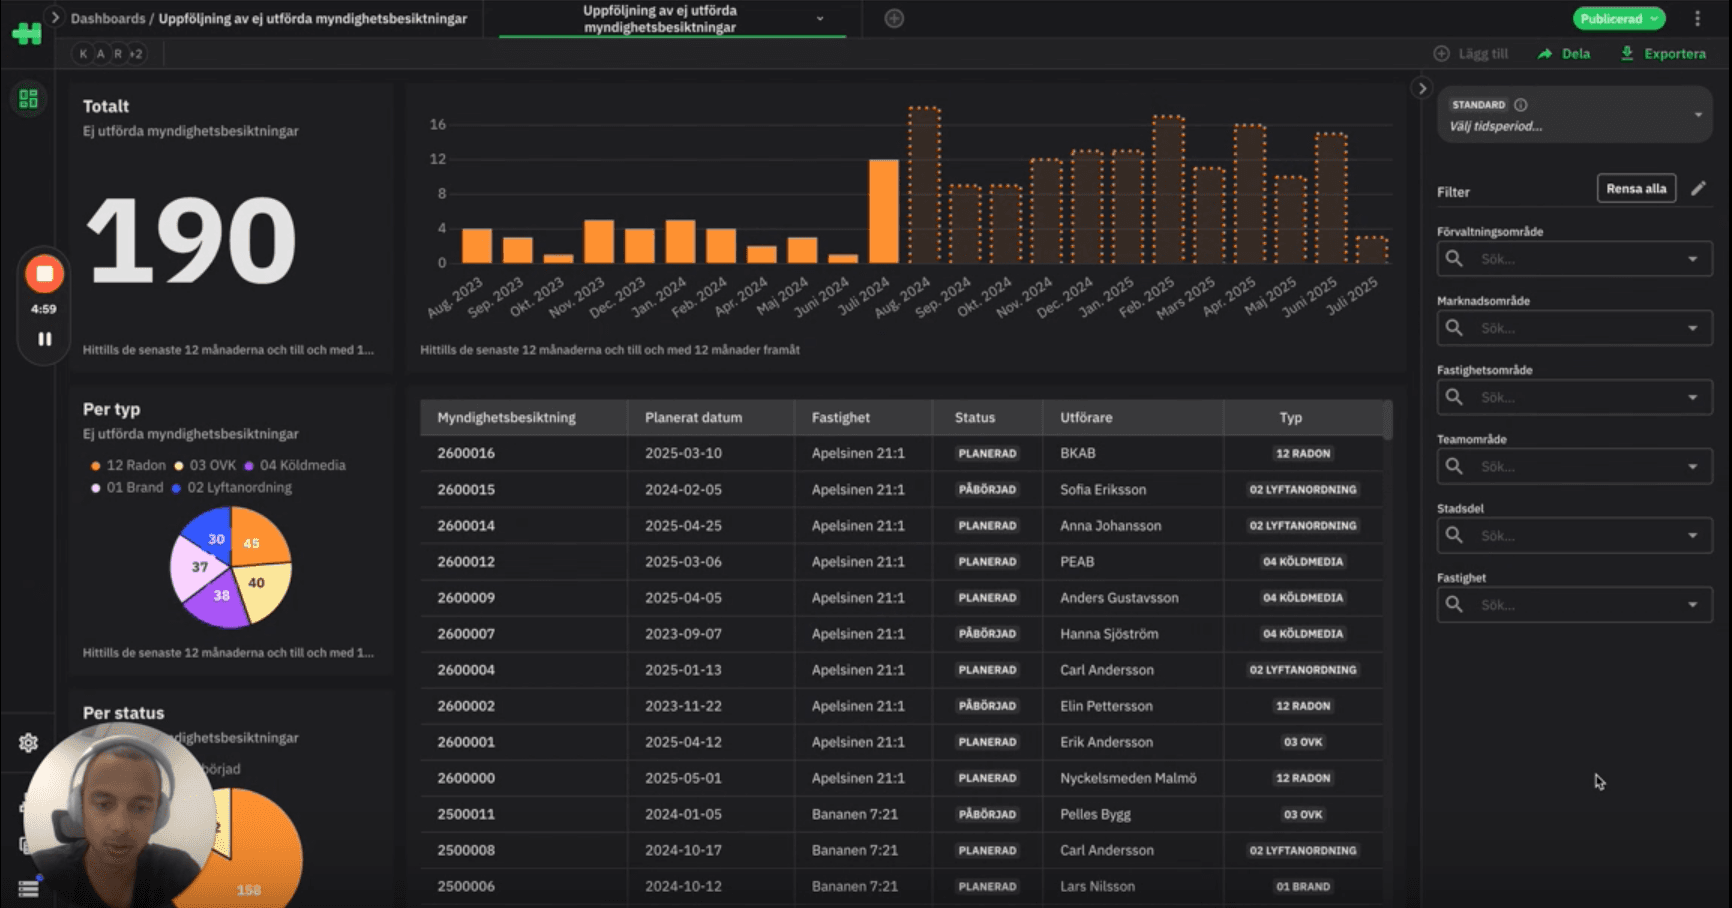Screen dimensions: 1732x908
Task: Show the +2 additional users
Action: 136,54
